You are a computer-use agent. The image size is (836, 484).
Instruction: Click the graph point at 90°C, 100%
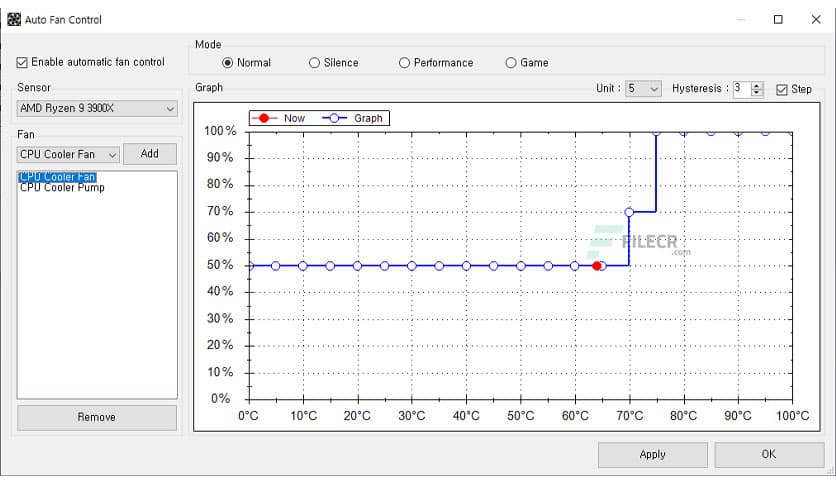(x=738, y=132)
